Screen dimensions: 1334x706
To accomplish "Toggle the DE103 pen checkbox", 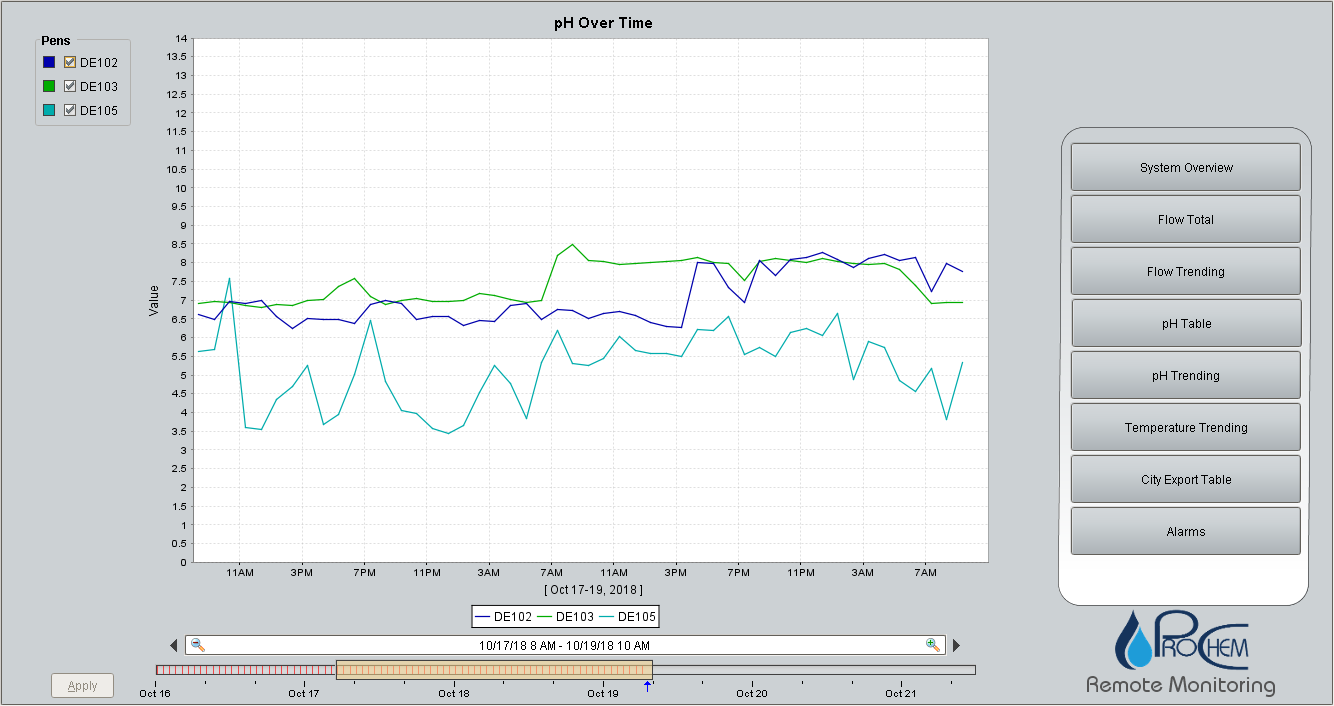I will (70, 86).
